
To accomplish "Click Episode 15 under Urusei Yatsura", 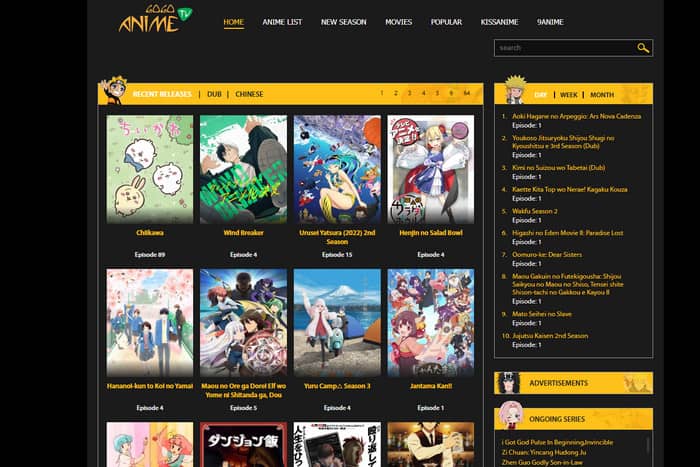I will [337, 254].
